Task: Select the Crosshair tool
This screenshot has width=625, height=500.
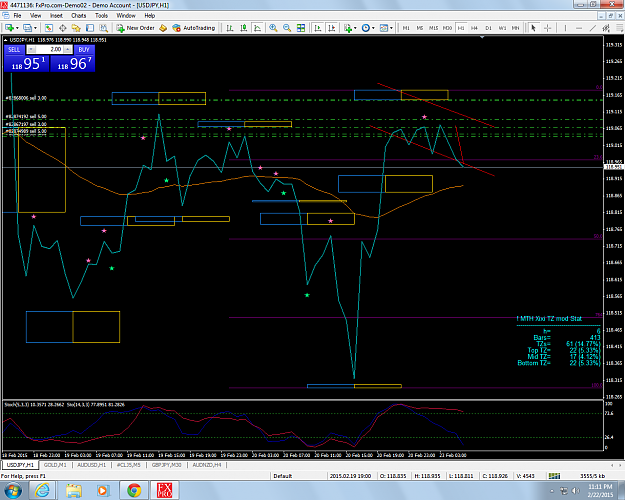Action: point(548,28)
